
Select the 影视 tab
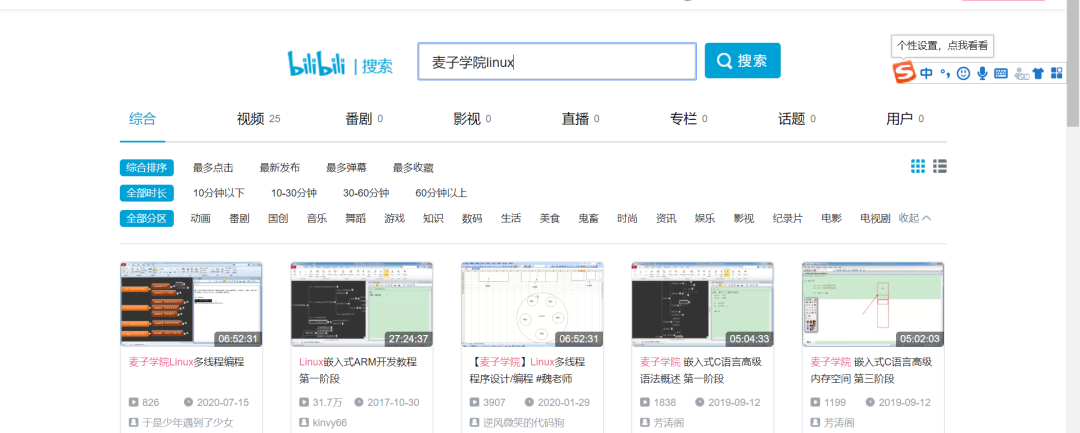coord(472,119)
